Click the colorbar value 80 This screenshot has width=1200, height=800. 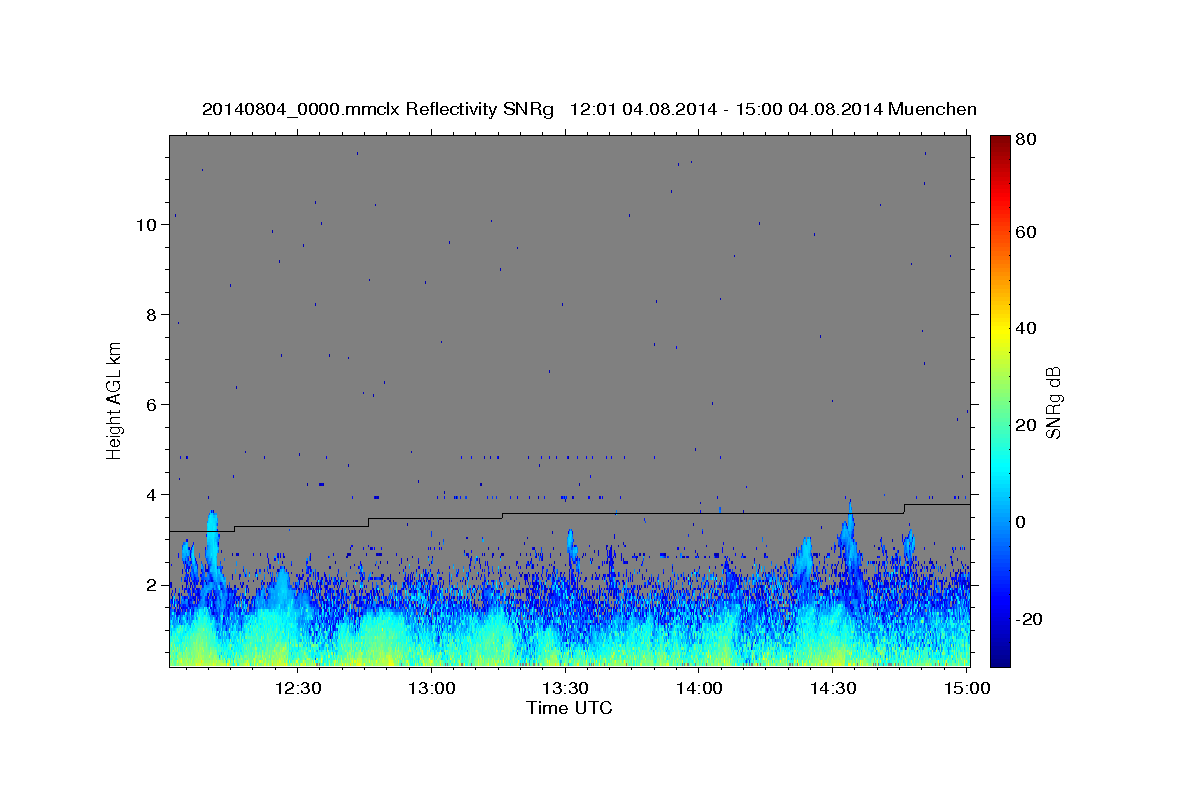point(1027,140)
